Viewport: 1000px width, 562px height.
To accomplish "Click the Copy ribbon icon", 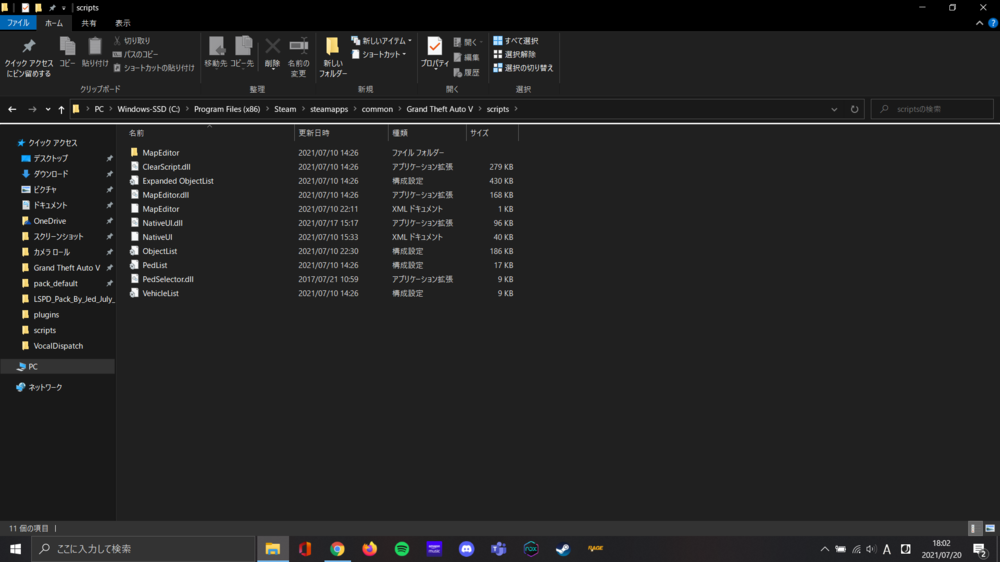I will pyautogui.click(x=67, y=52).
